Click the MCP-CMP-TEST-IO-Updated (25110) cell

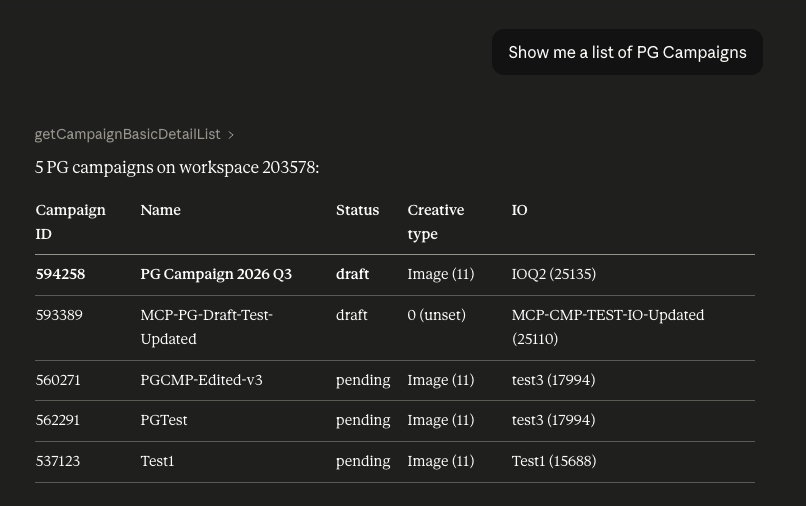tap(608, 327)
